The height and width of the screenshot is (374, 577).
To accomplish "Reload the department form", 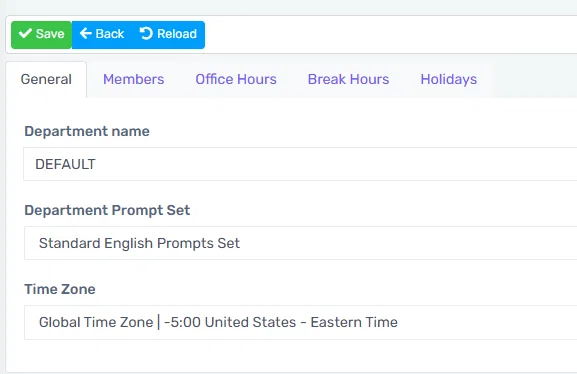I will pyautogui.click(x=169, y=35).
